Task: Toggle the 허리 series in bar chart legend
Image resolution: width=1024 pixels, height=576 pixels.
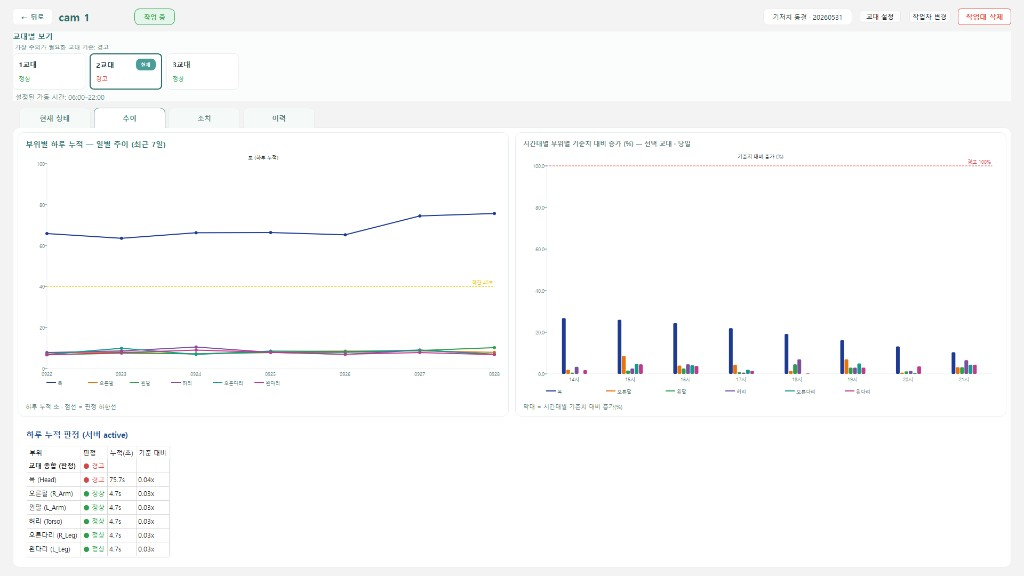Action: (x=736, y=391)
